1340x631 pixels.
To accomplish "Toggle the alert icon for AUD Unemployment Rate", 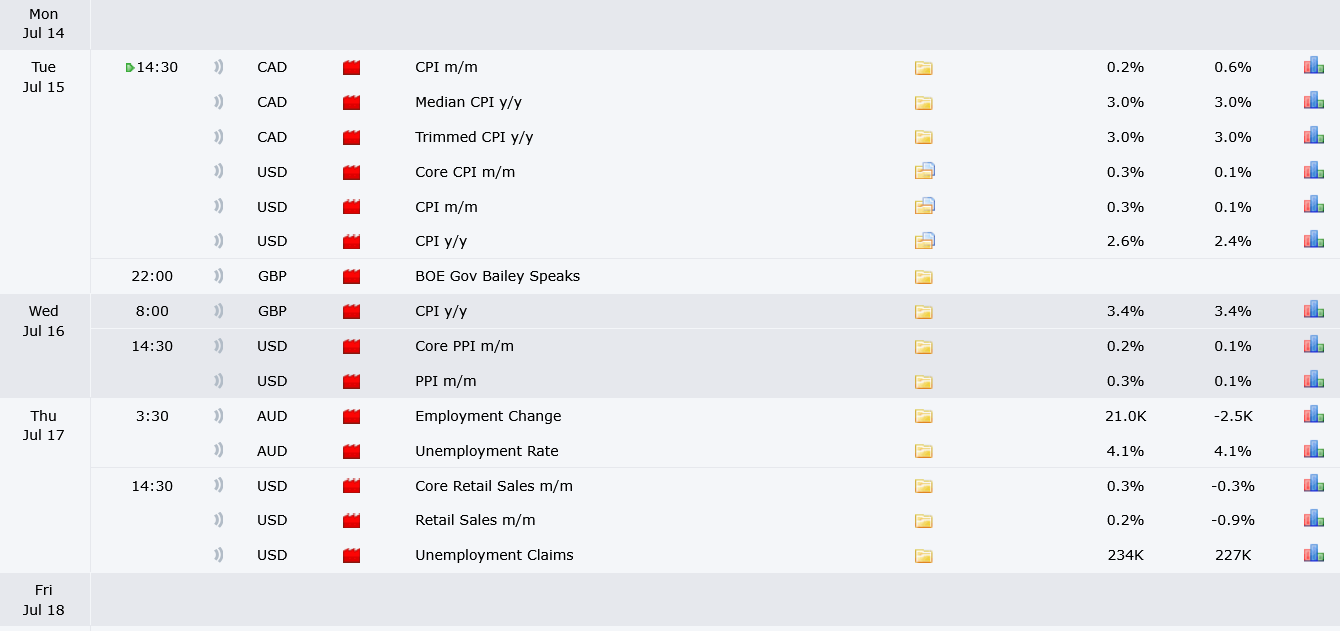I will 218,450.
